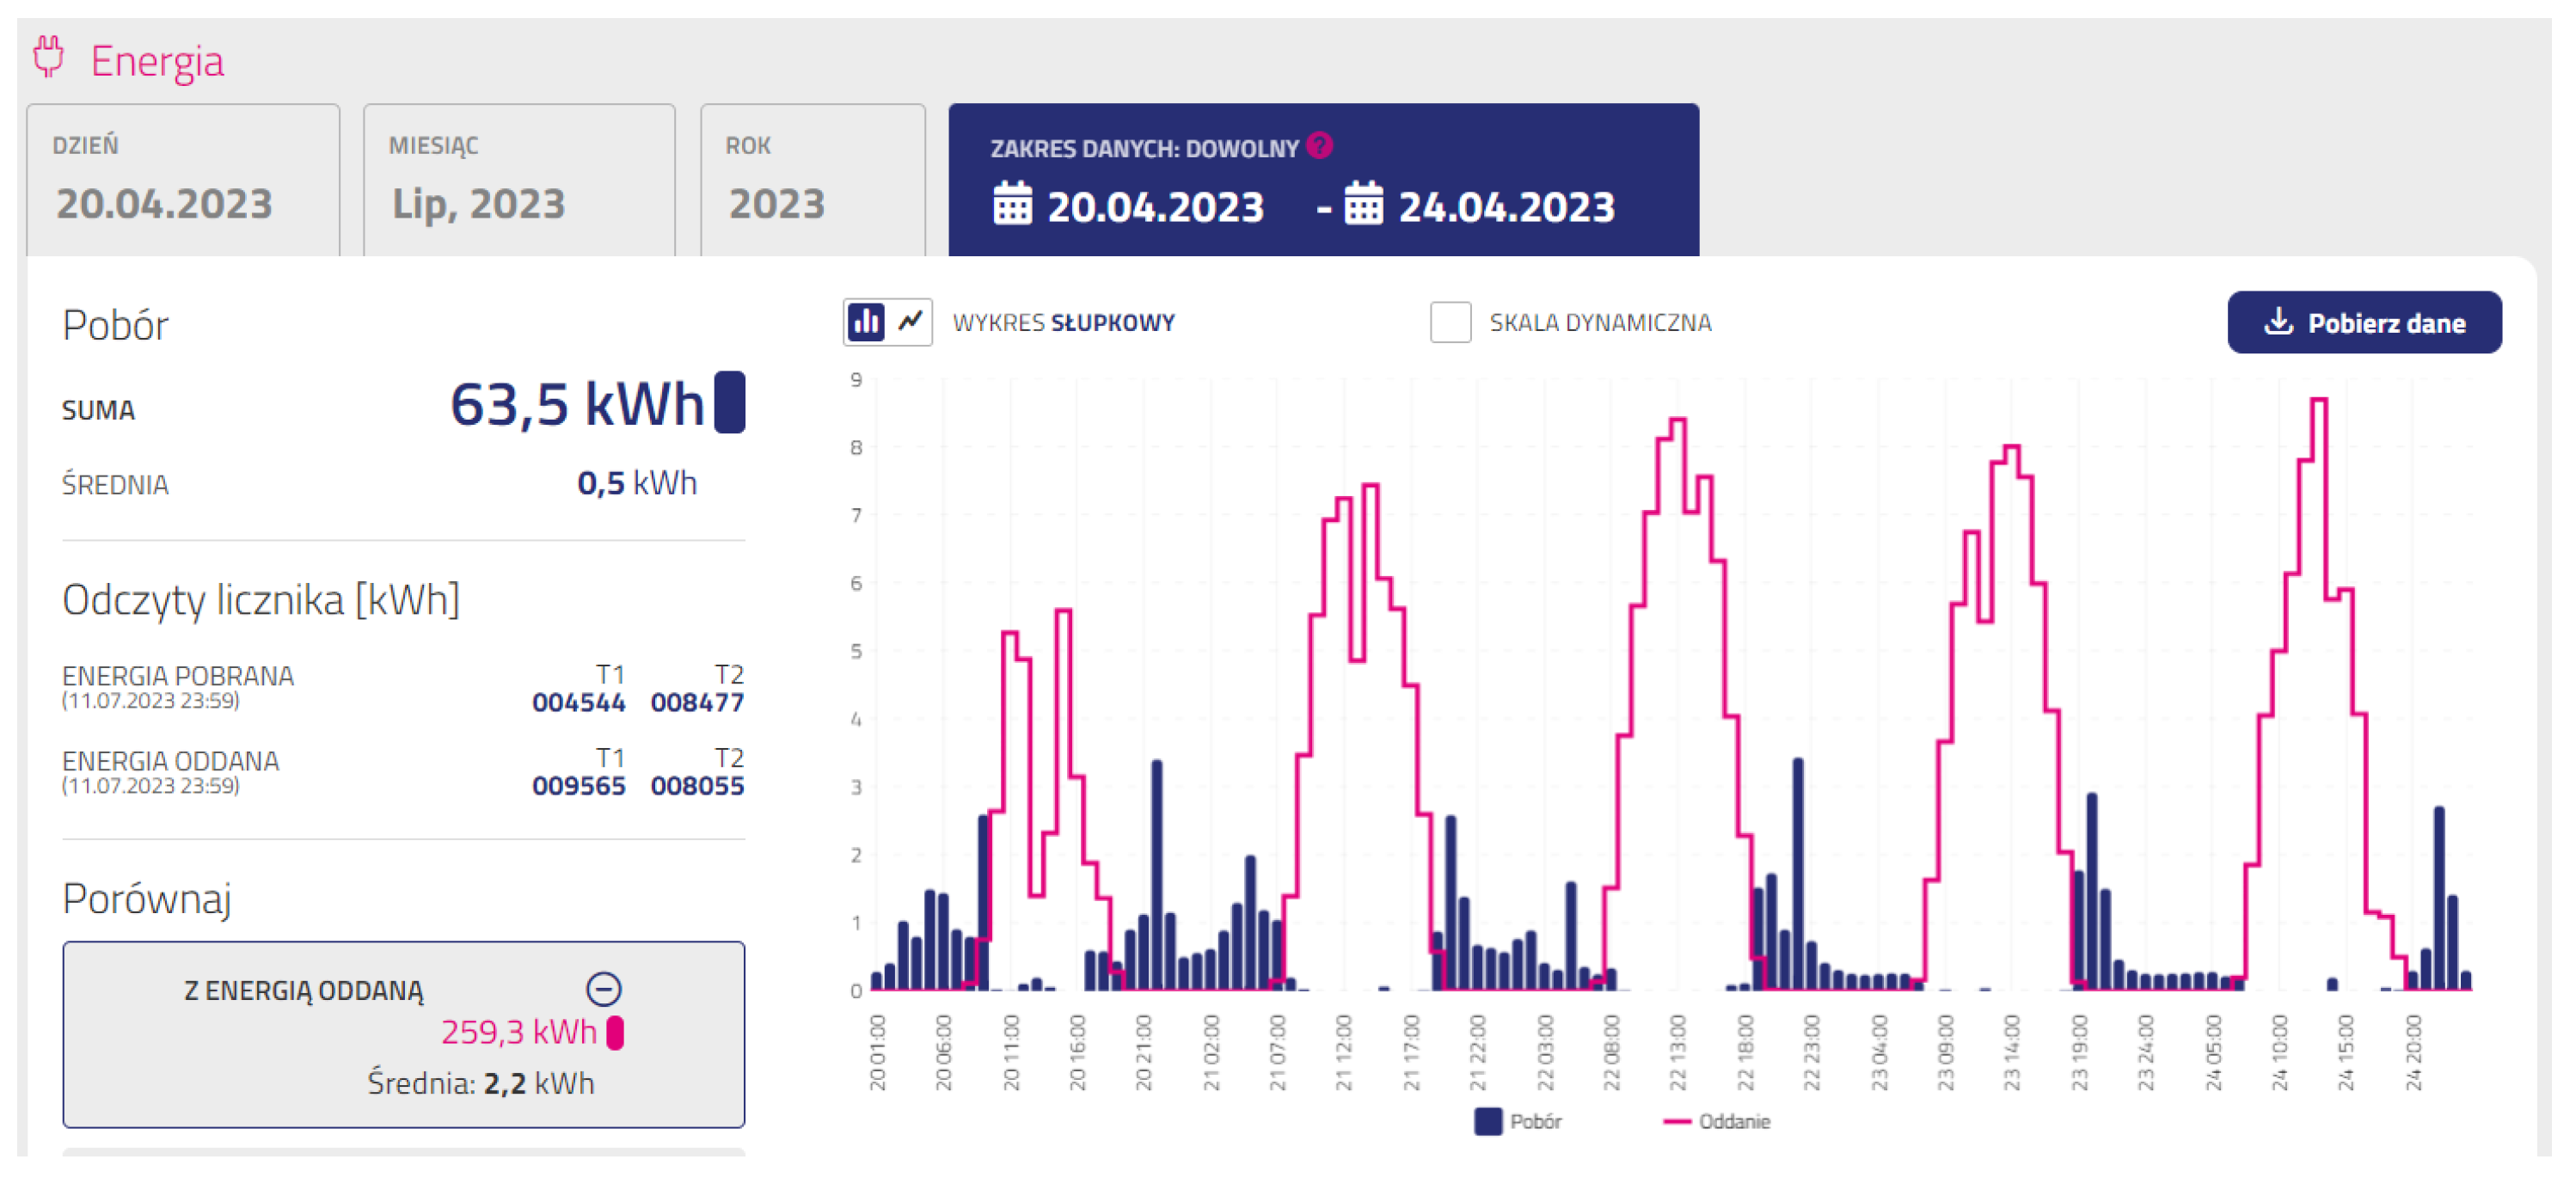Toggle Oddanie series in chart legend
The height and width of the screenshot is (1190, 2576).
coord(1716,1122)
